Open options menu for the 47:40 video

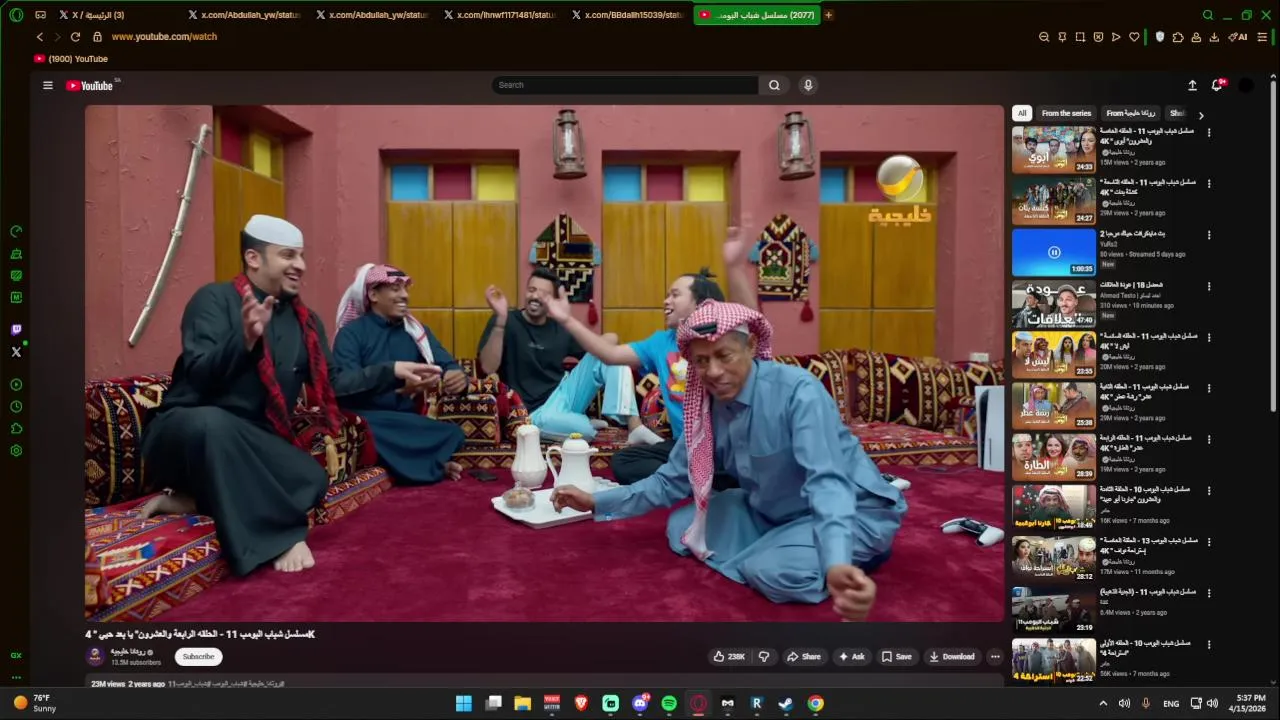tap(1209, 286)
